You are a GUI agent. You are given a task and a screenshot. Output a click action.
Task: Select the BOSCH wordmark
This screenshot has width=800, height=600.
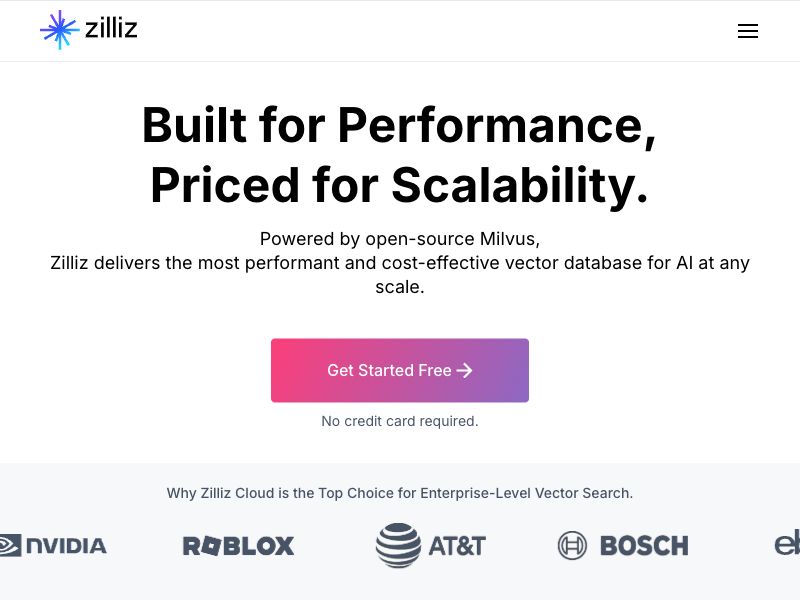pos(644,546)
